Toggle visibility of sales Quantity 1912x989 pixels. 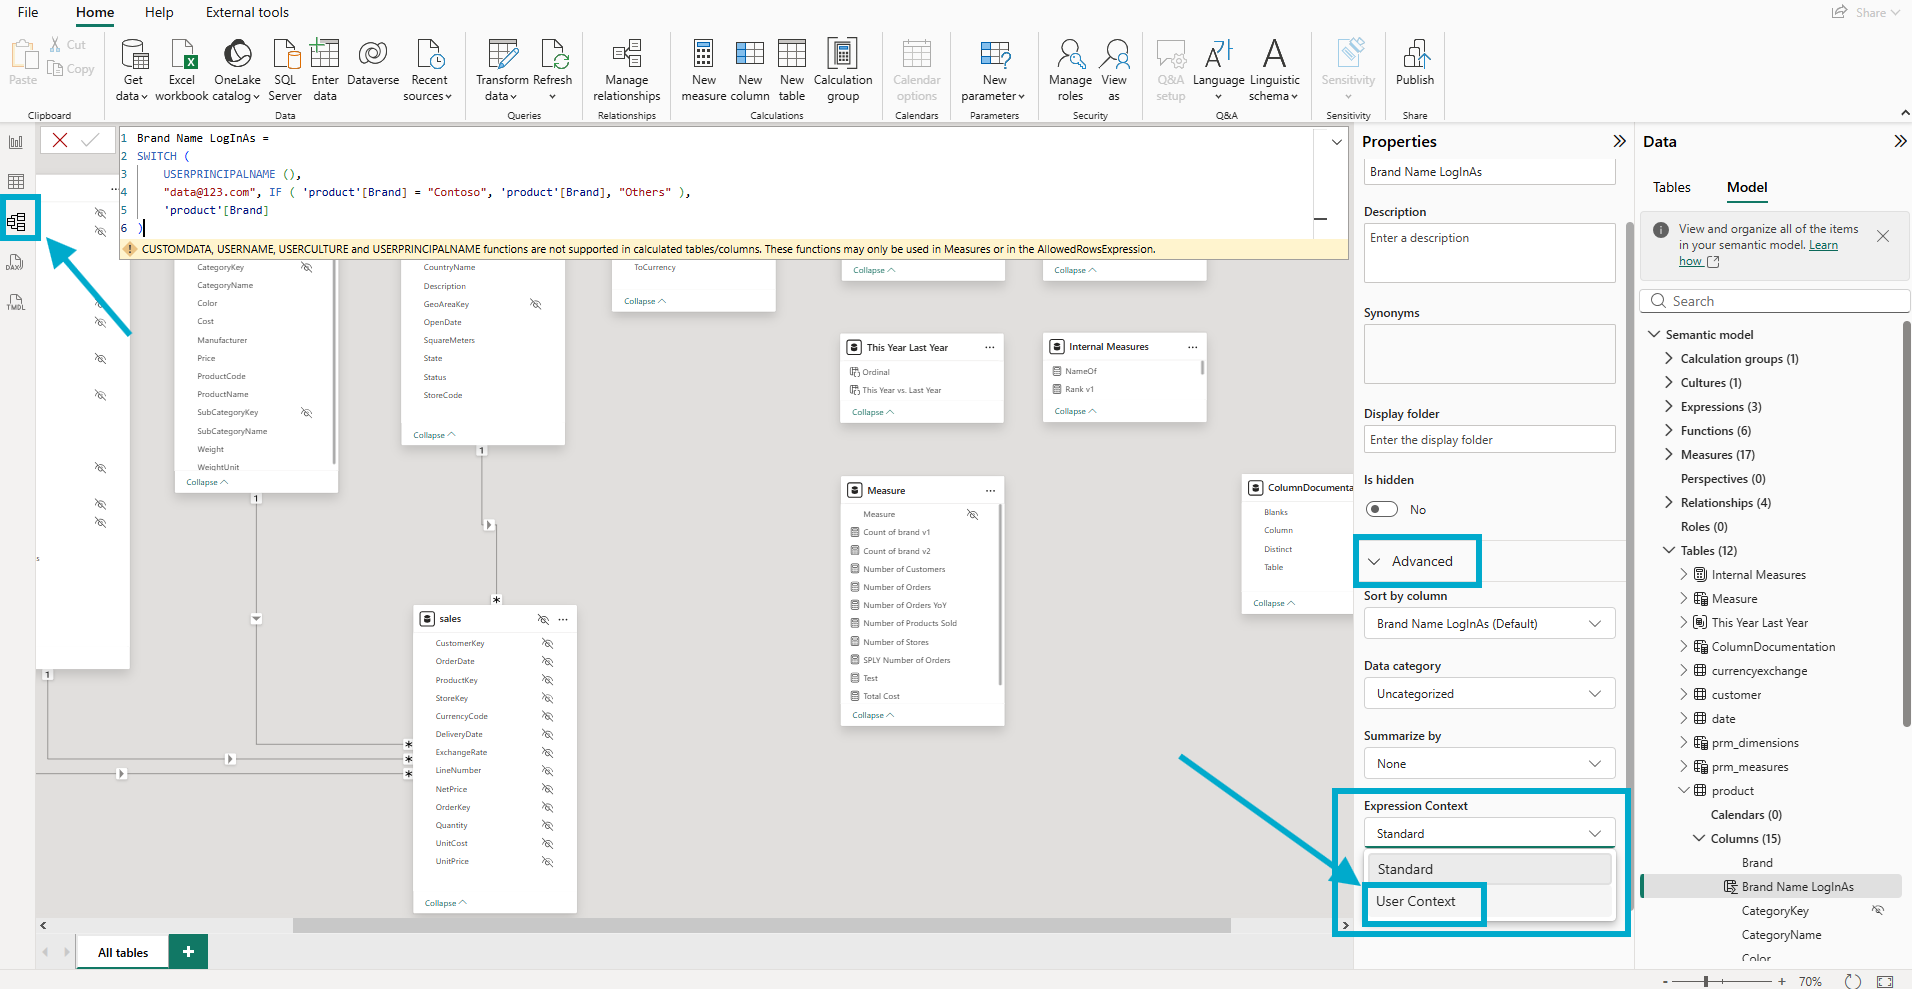tap(547, 825)
